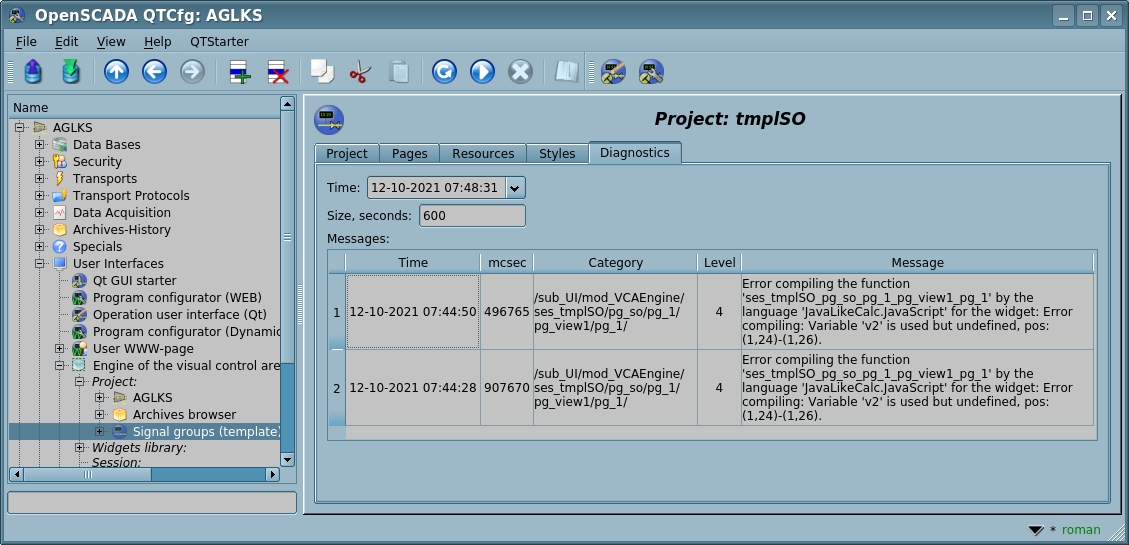
Task: Open the manual book icon
Action: coord(567,72)
